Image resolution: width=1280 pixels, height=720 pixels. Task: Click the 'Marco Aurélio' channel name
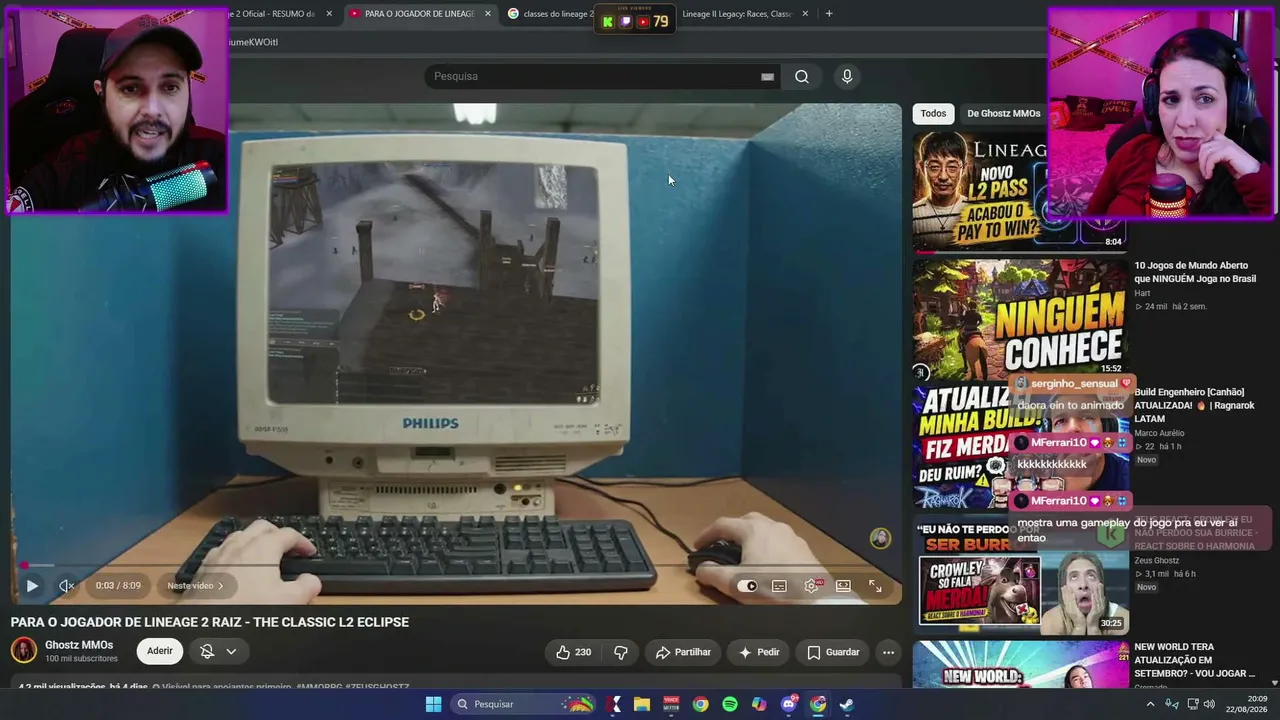point(1159,433)
